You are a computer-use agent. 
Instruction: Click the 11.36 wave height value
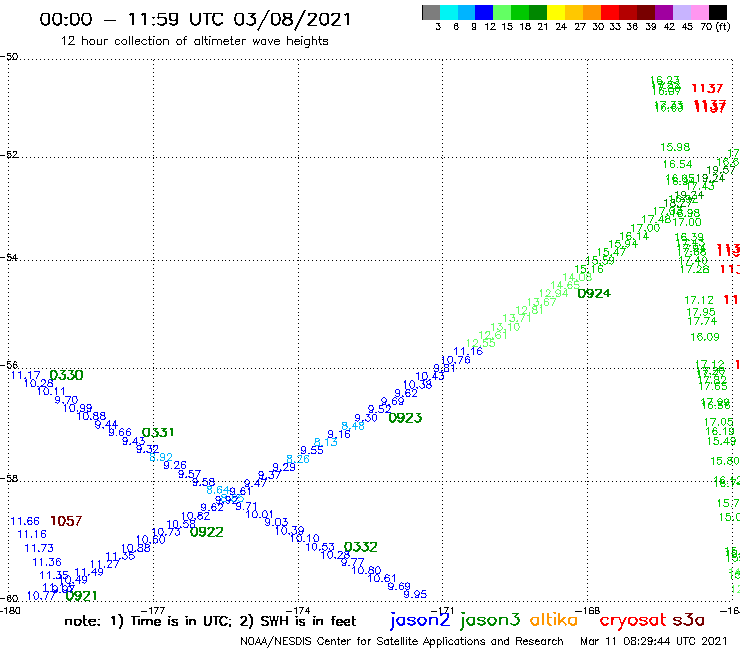pos(47,562)
